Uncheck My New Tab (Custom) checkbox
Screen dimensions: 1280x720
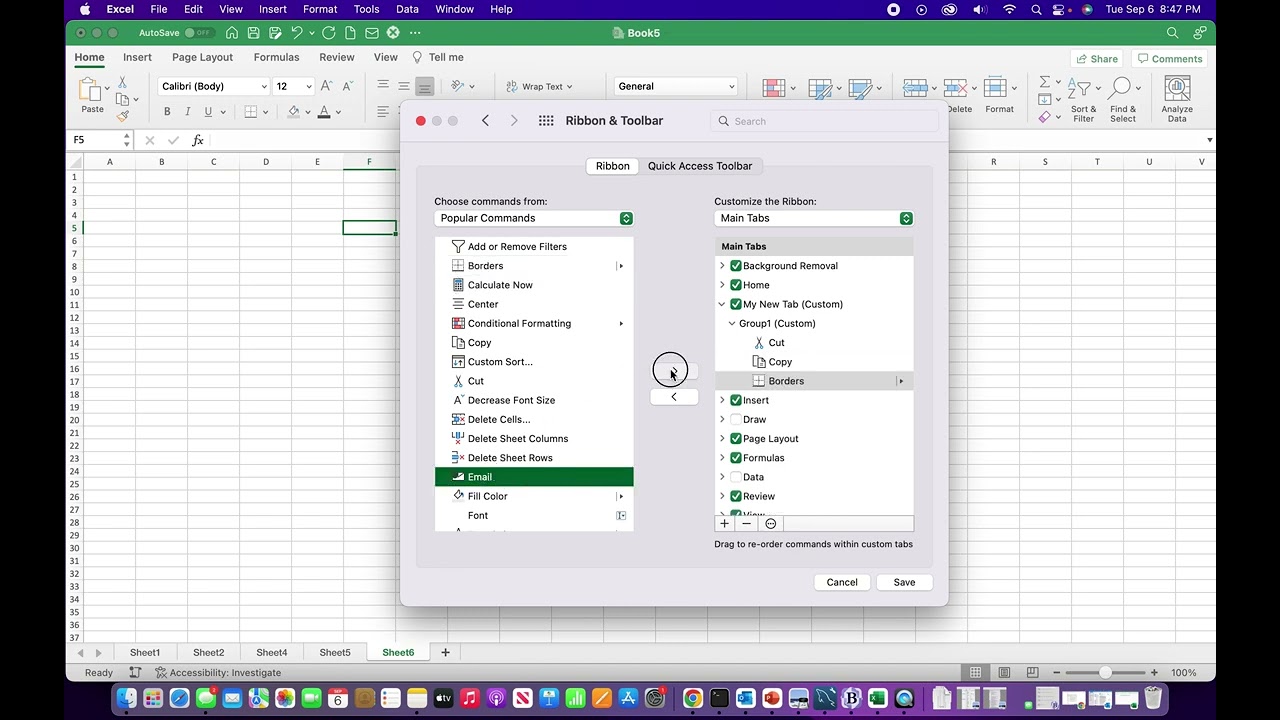(736, 304)
